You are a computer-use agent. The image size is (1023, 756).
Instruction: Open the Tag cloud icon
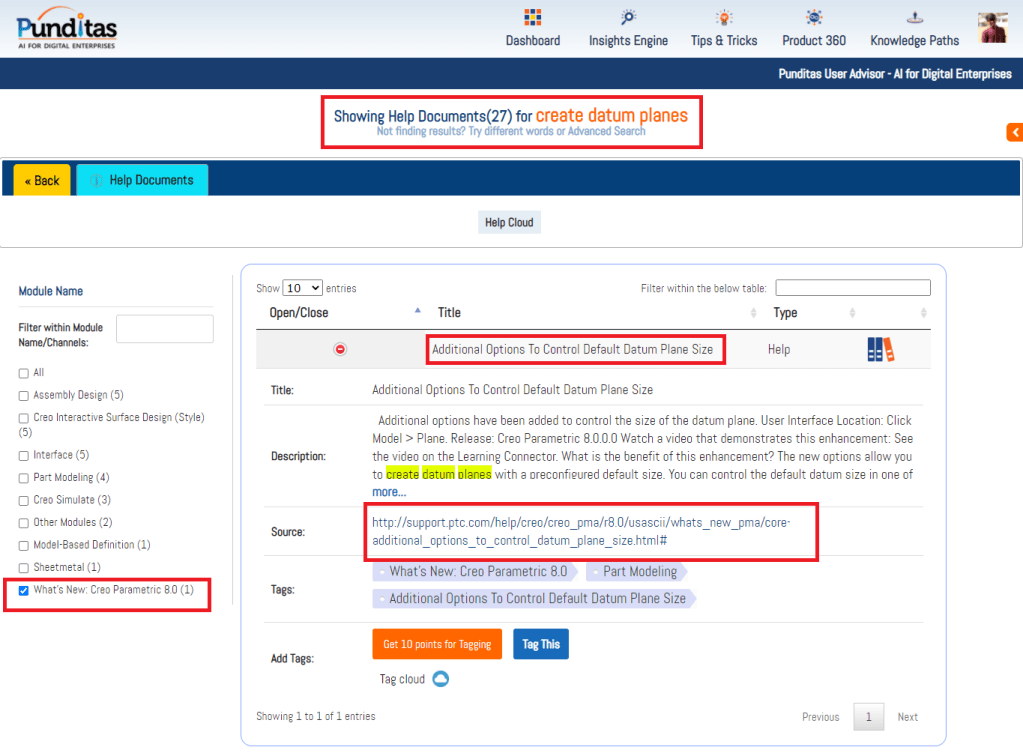(440, 679)
